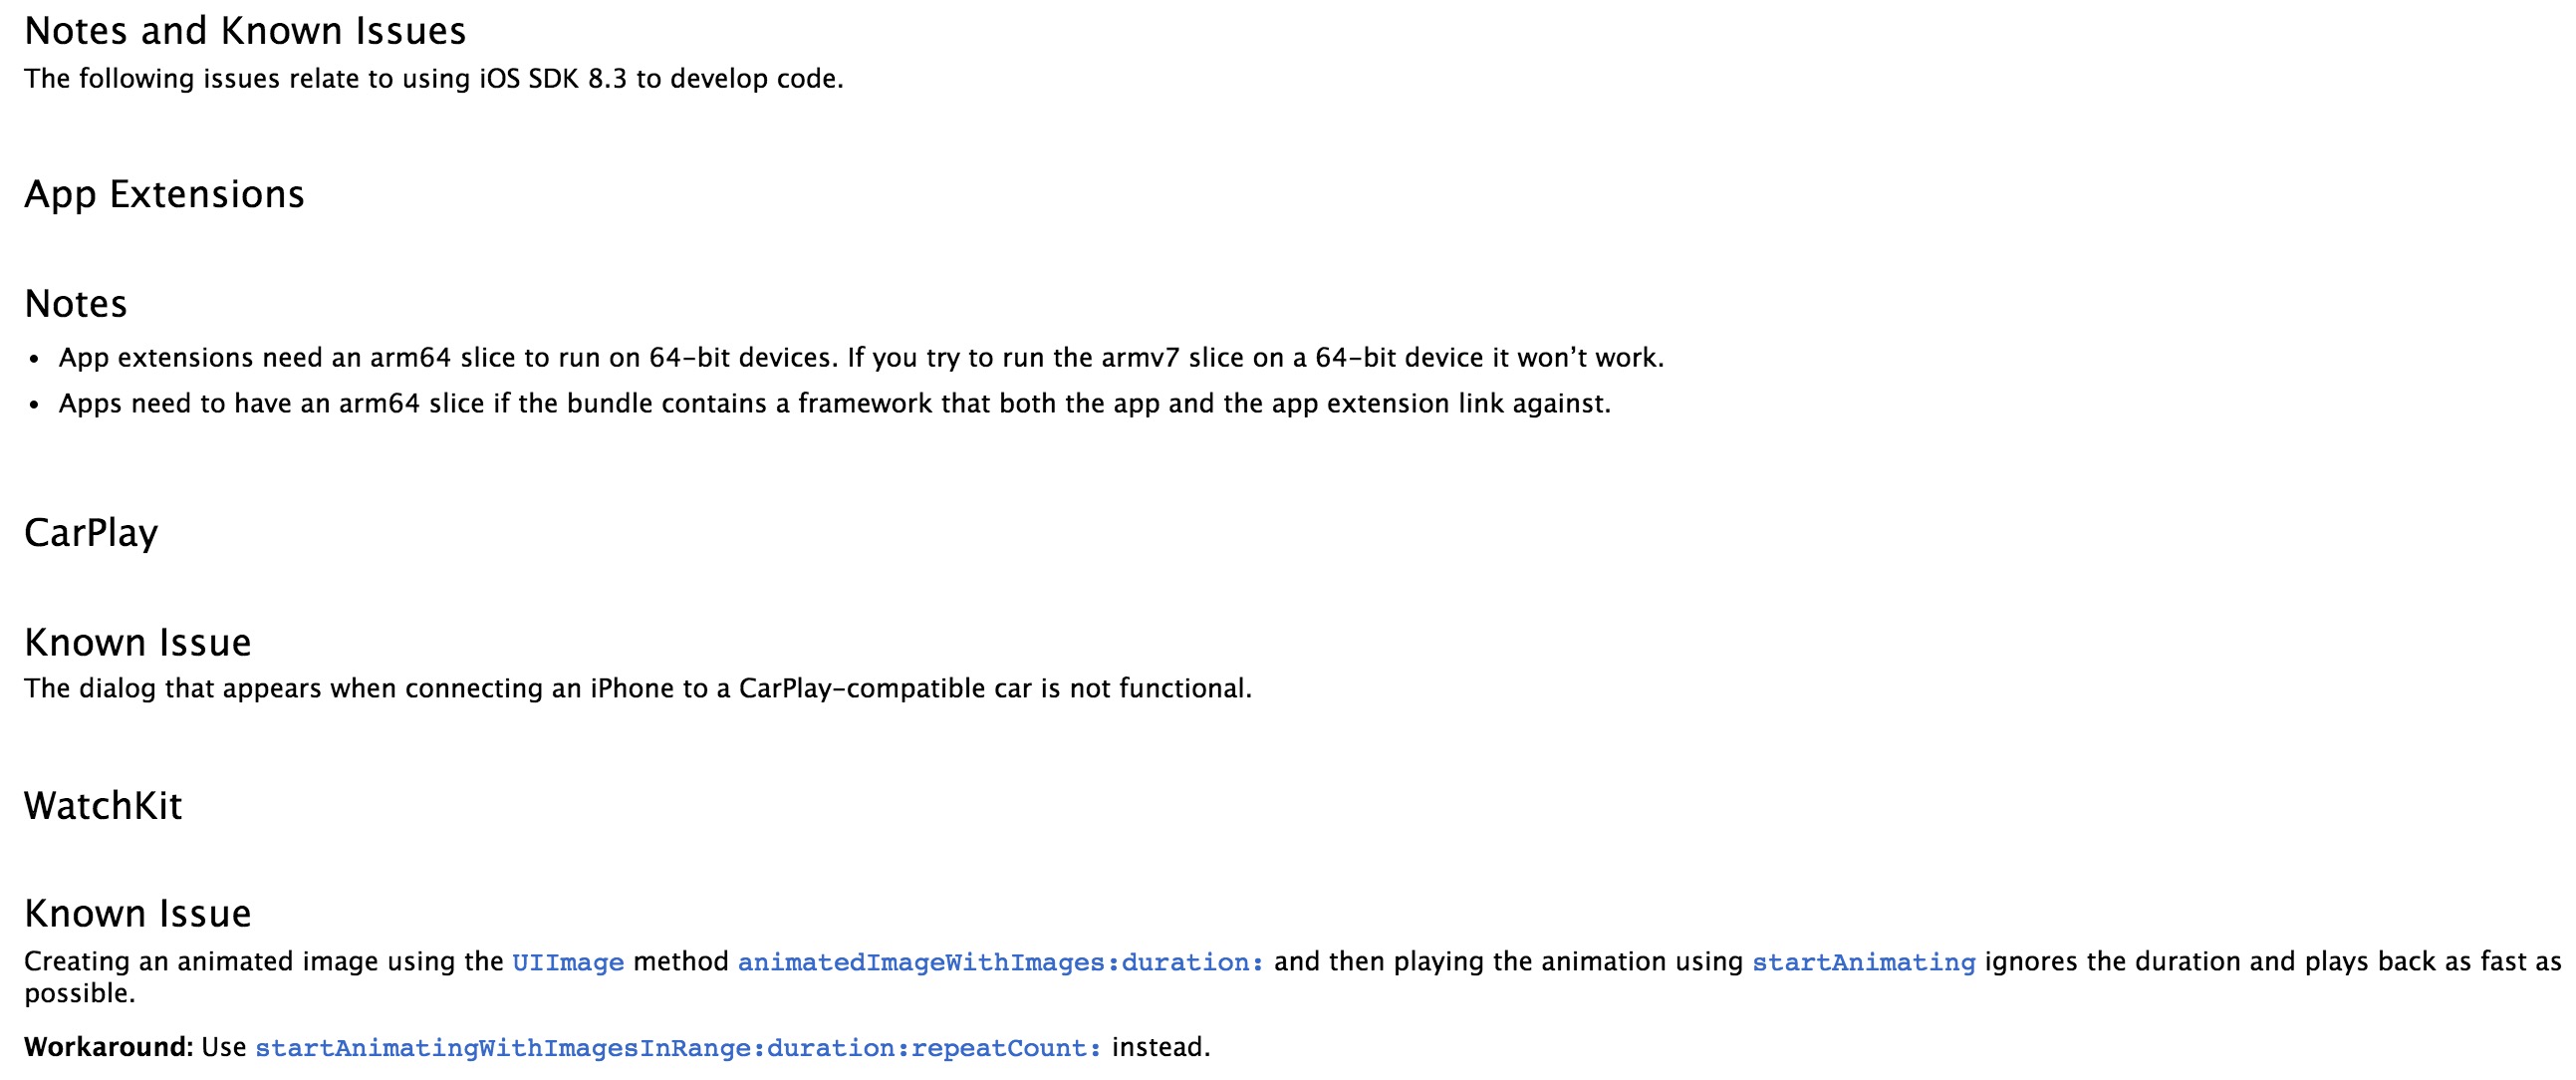Click the Notes and Known Issues heading
Screen dimensions: 2576x1080
pyautogui.click(x=245, y=31)
